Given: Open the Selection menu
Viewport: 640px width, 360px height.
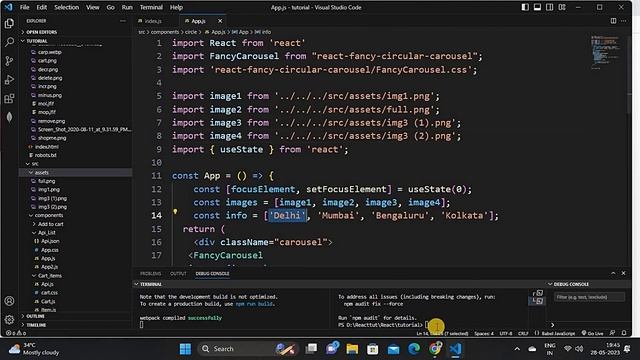Looking at the screenshot, I should 67,7.
